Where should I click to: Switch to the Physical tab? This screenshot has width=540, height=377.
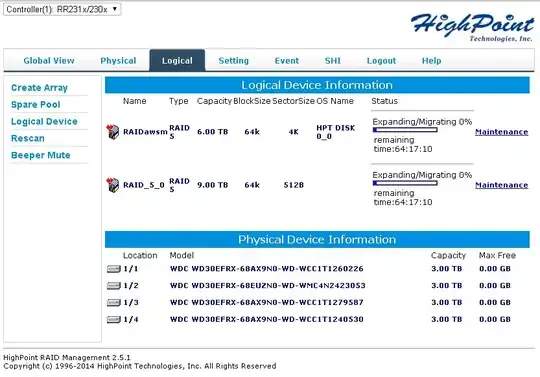(118, 61)
